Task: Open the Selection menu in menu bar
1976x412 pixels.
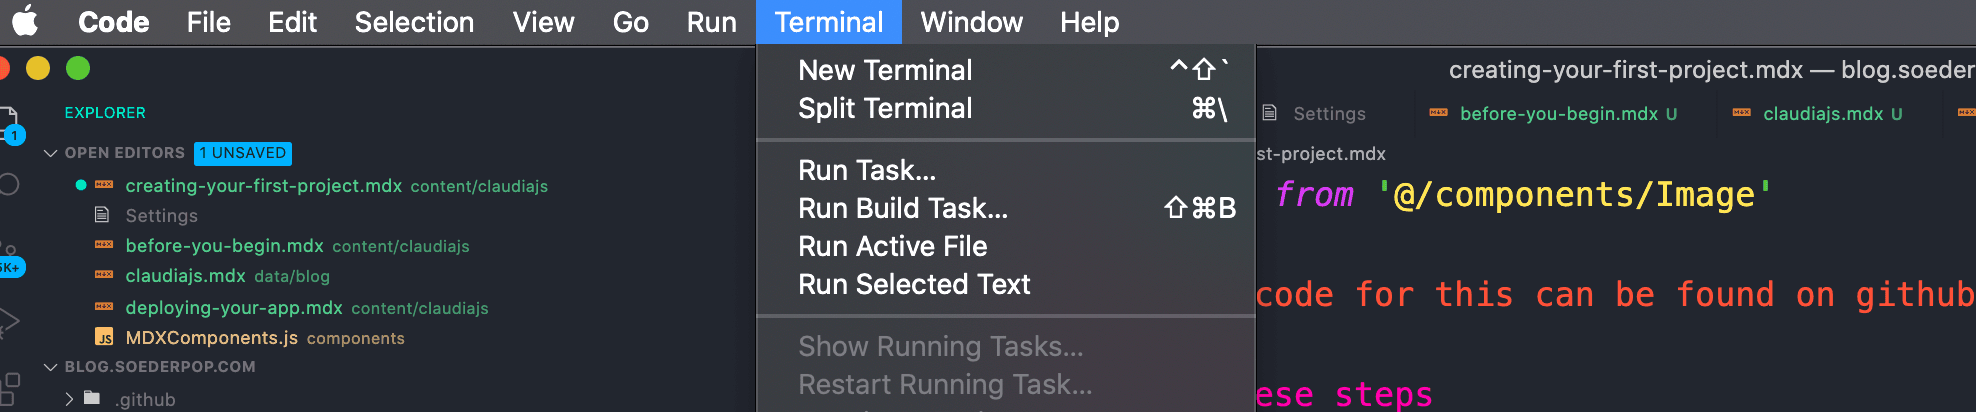Action: [414, 22]
